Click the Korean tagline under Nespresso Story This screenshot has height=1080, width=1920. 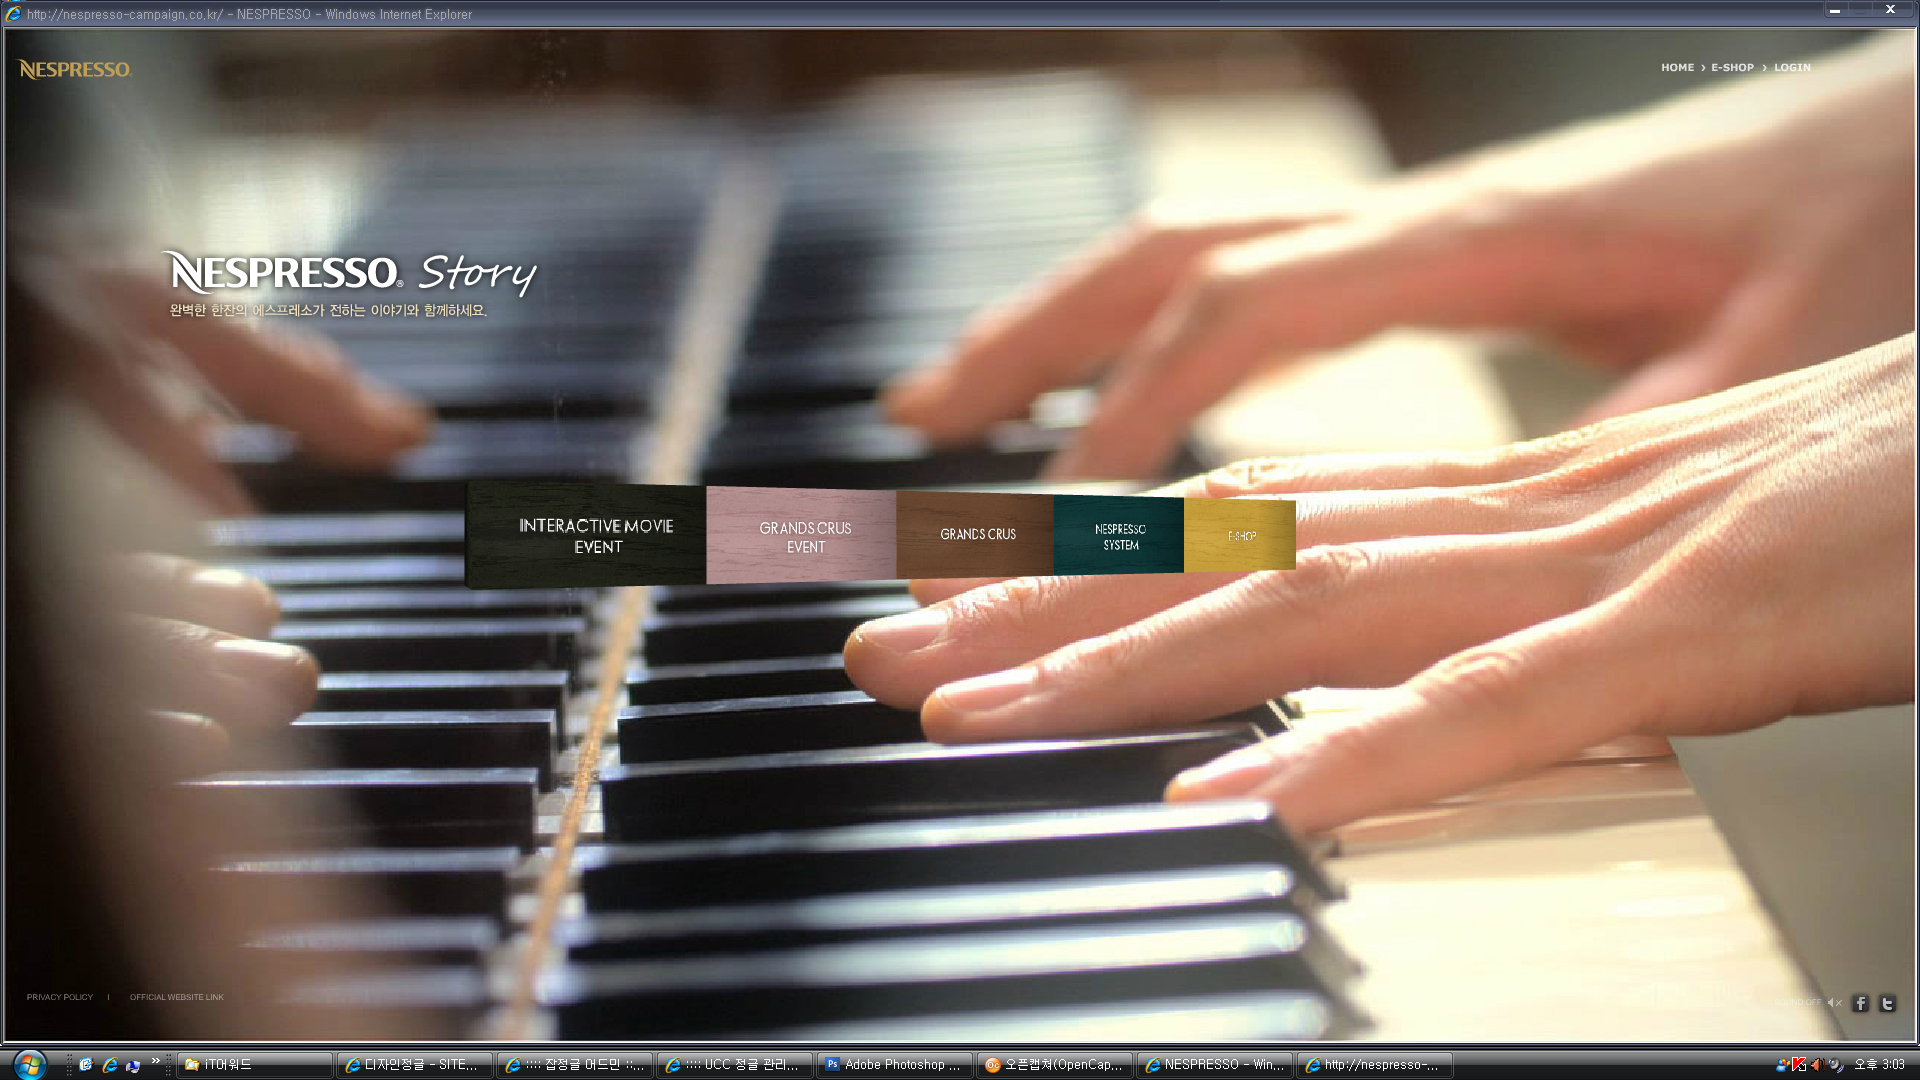click(328, 311)
